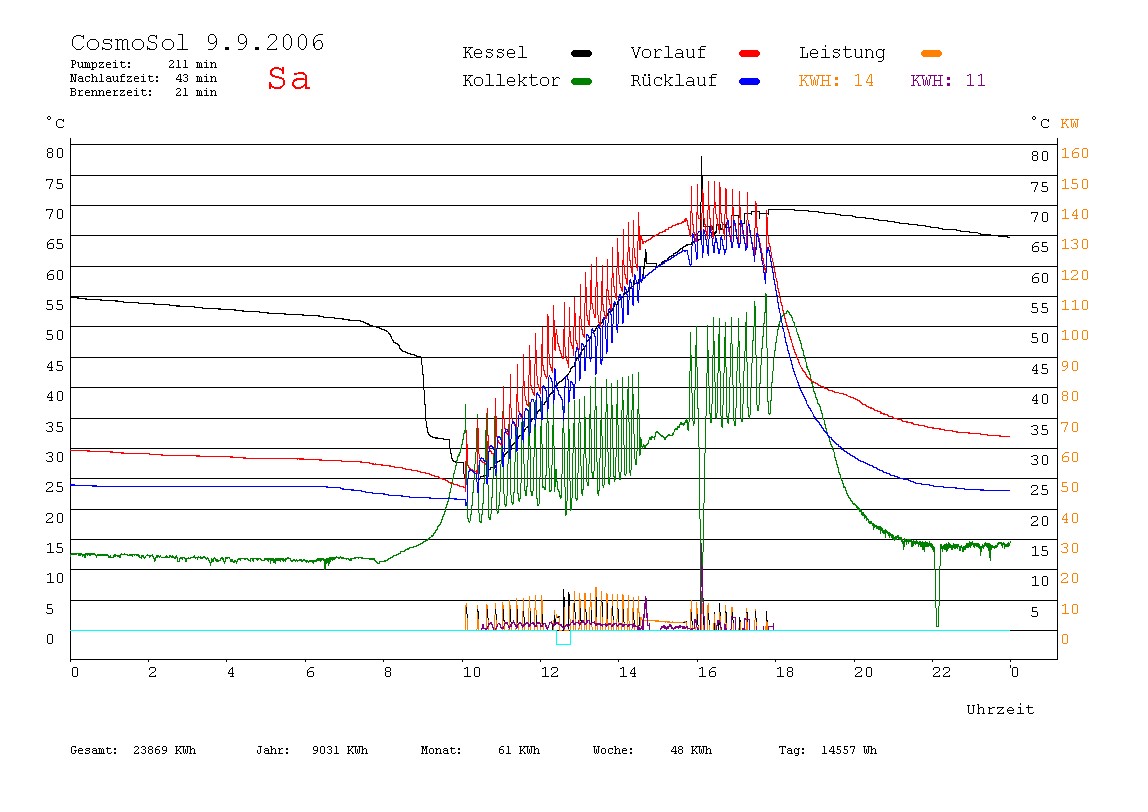1148x812 pixels.
Task: Click the "Leistung" legend label
Action: (x=842, y=53)
